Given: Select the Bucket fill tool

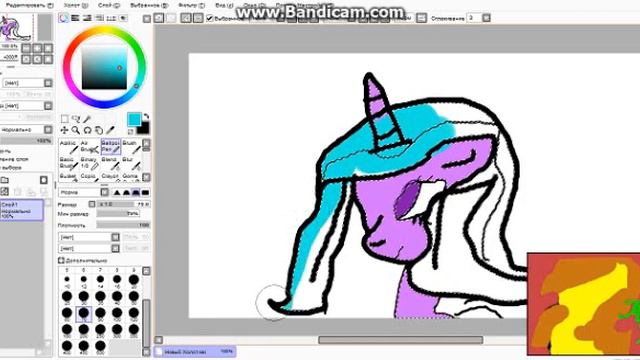Looking at the screenshot, I should 69,177.
